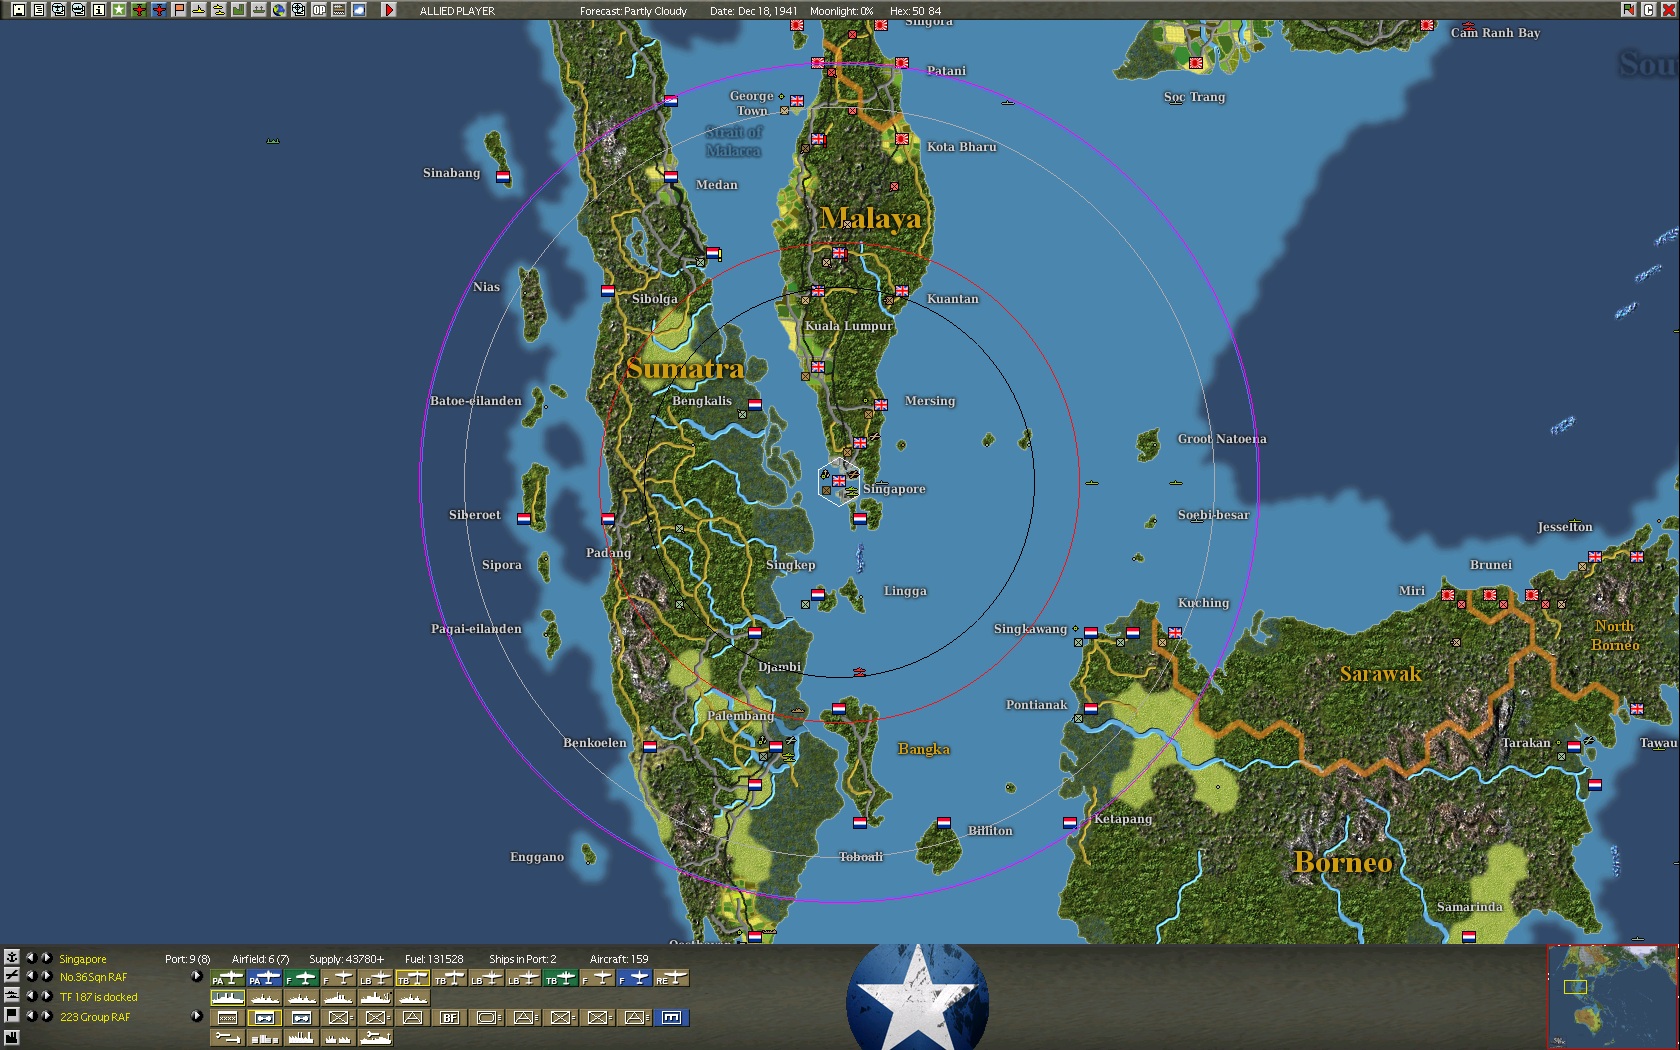Screen dimensions: 1680x1050
Task: Open the weather cloud icon in toolbar
Action: click(359, 10)
